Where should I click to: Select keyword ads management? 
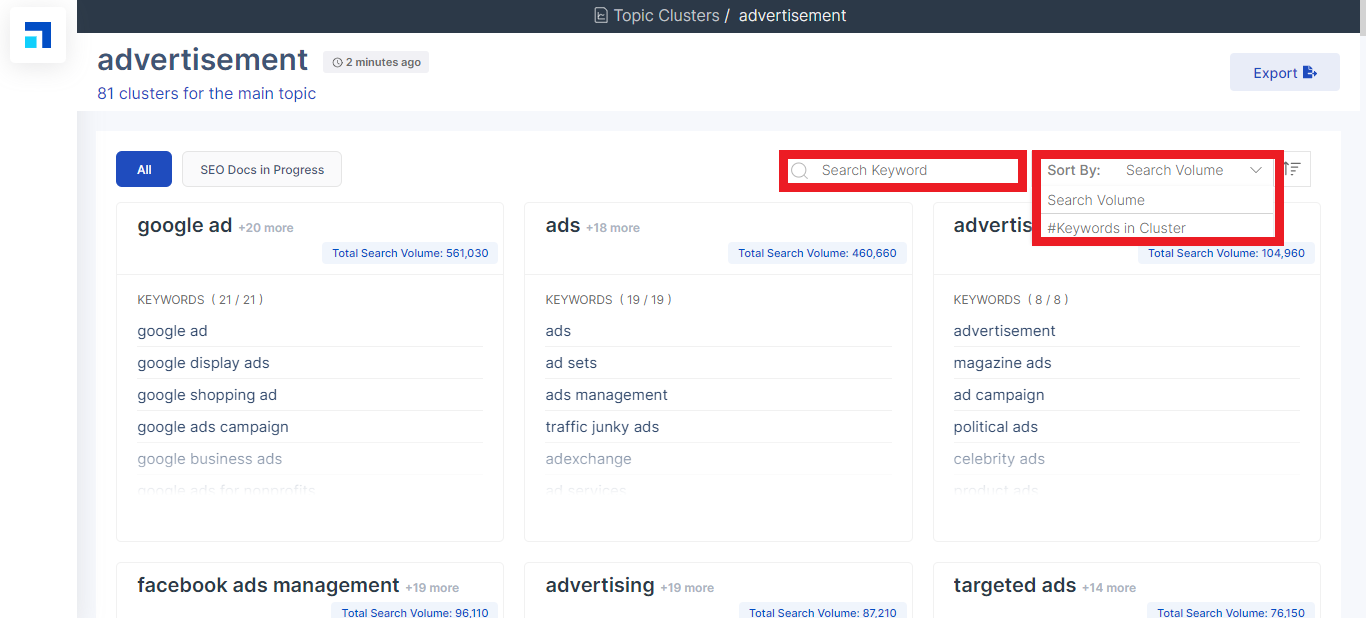click(x=607, y=395)
